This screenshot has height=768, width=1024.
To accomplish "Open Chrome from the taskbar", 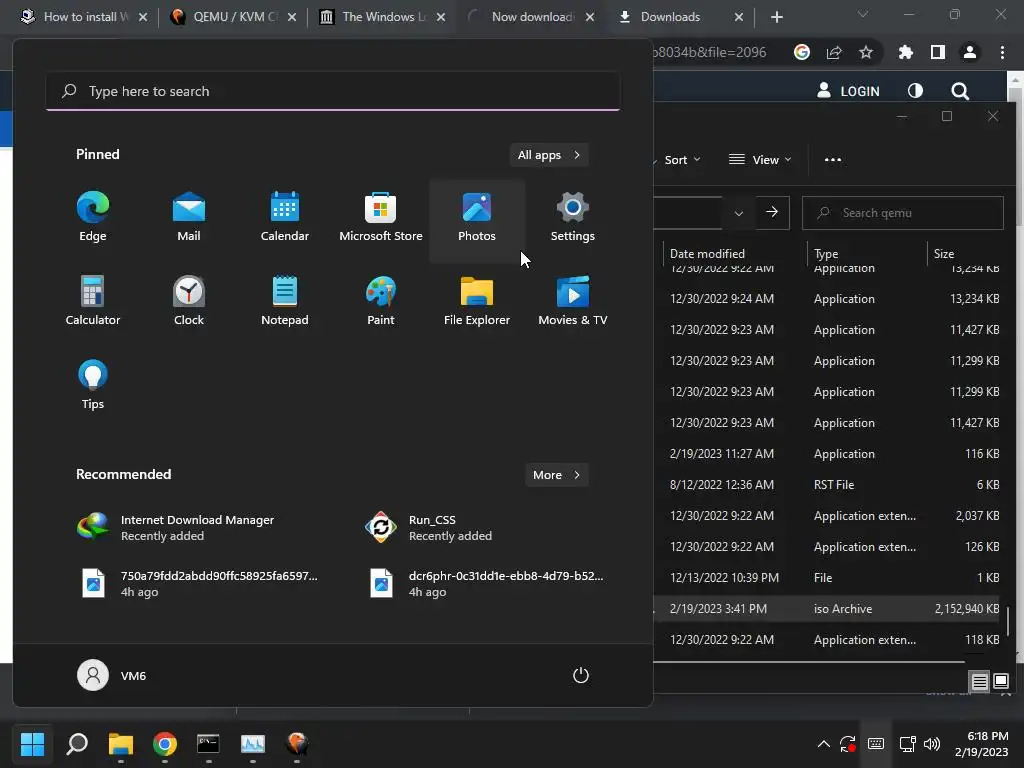I will click(165, 743).
